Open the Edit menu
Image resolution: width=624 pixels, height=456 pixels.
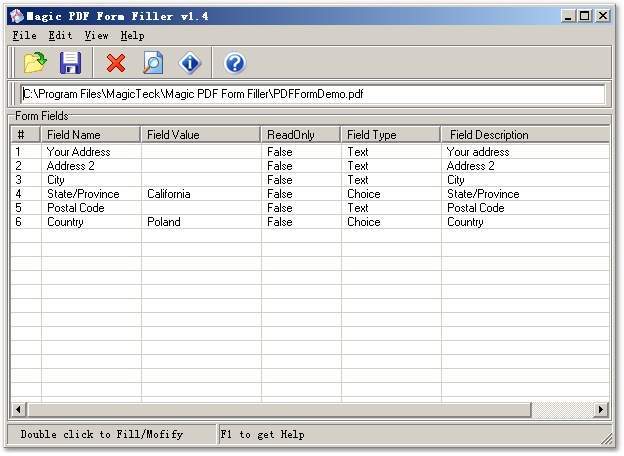(60, 35)
